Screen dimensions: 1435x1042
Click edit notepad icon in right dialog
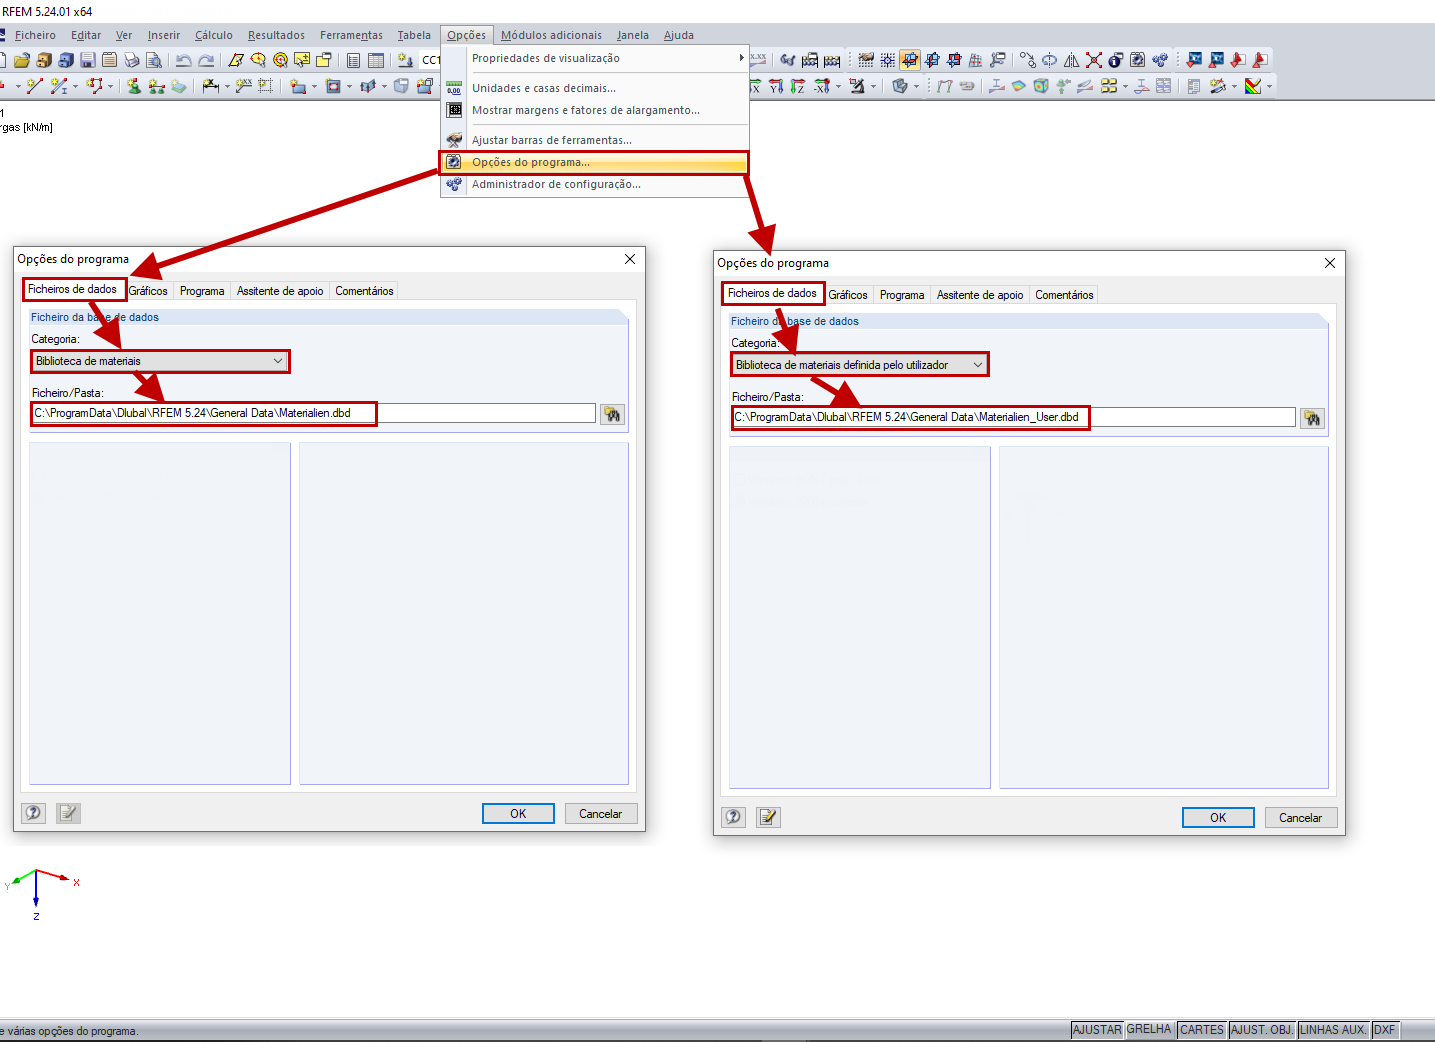coord(768,817)
